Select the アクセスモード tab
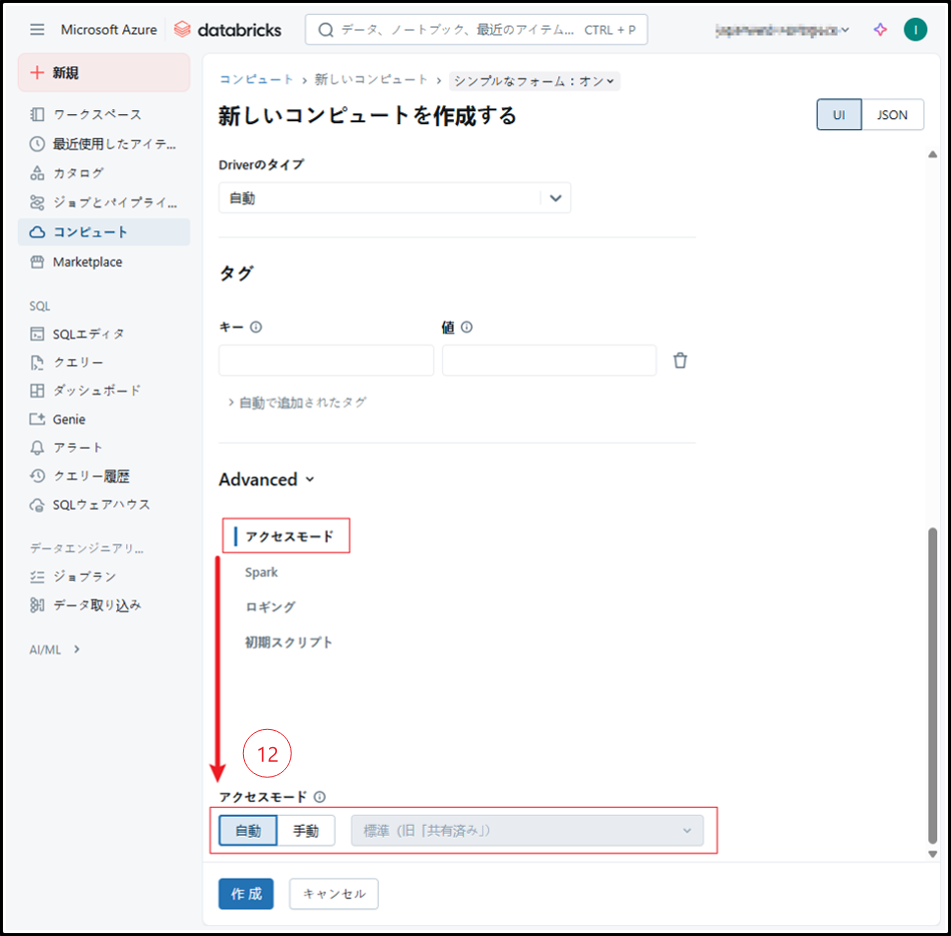 [289, 536]
